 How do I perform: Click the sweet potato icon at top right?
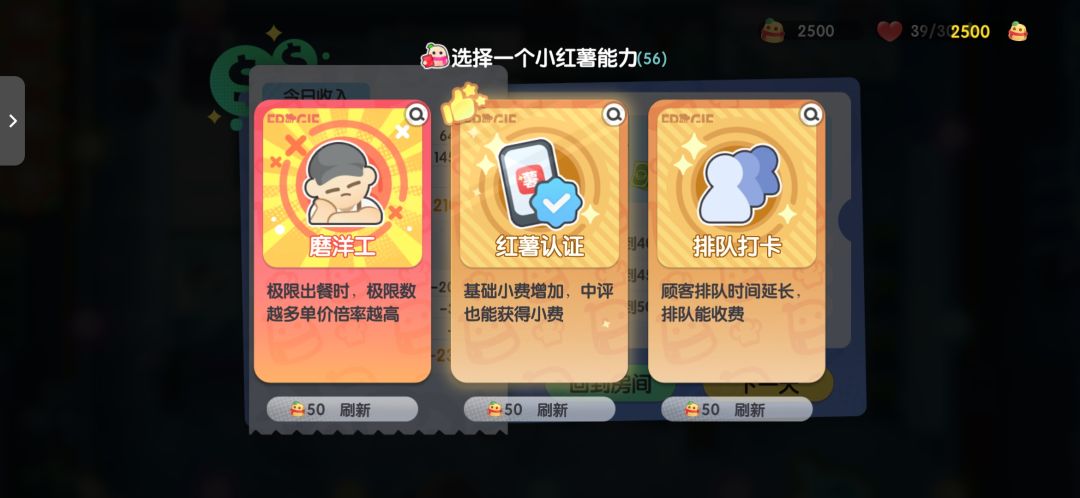[1017, 31]
